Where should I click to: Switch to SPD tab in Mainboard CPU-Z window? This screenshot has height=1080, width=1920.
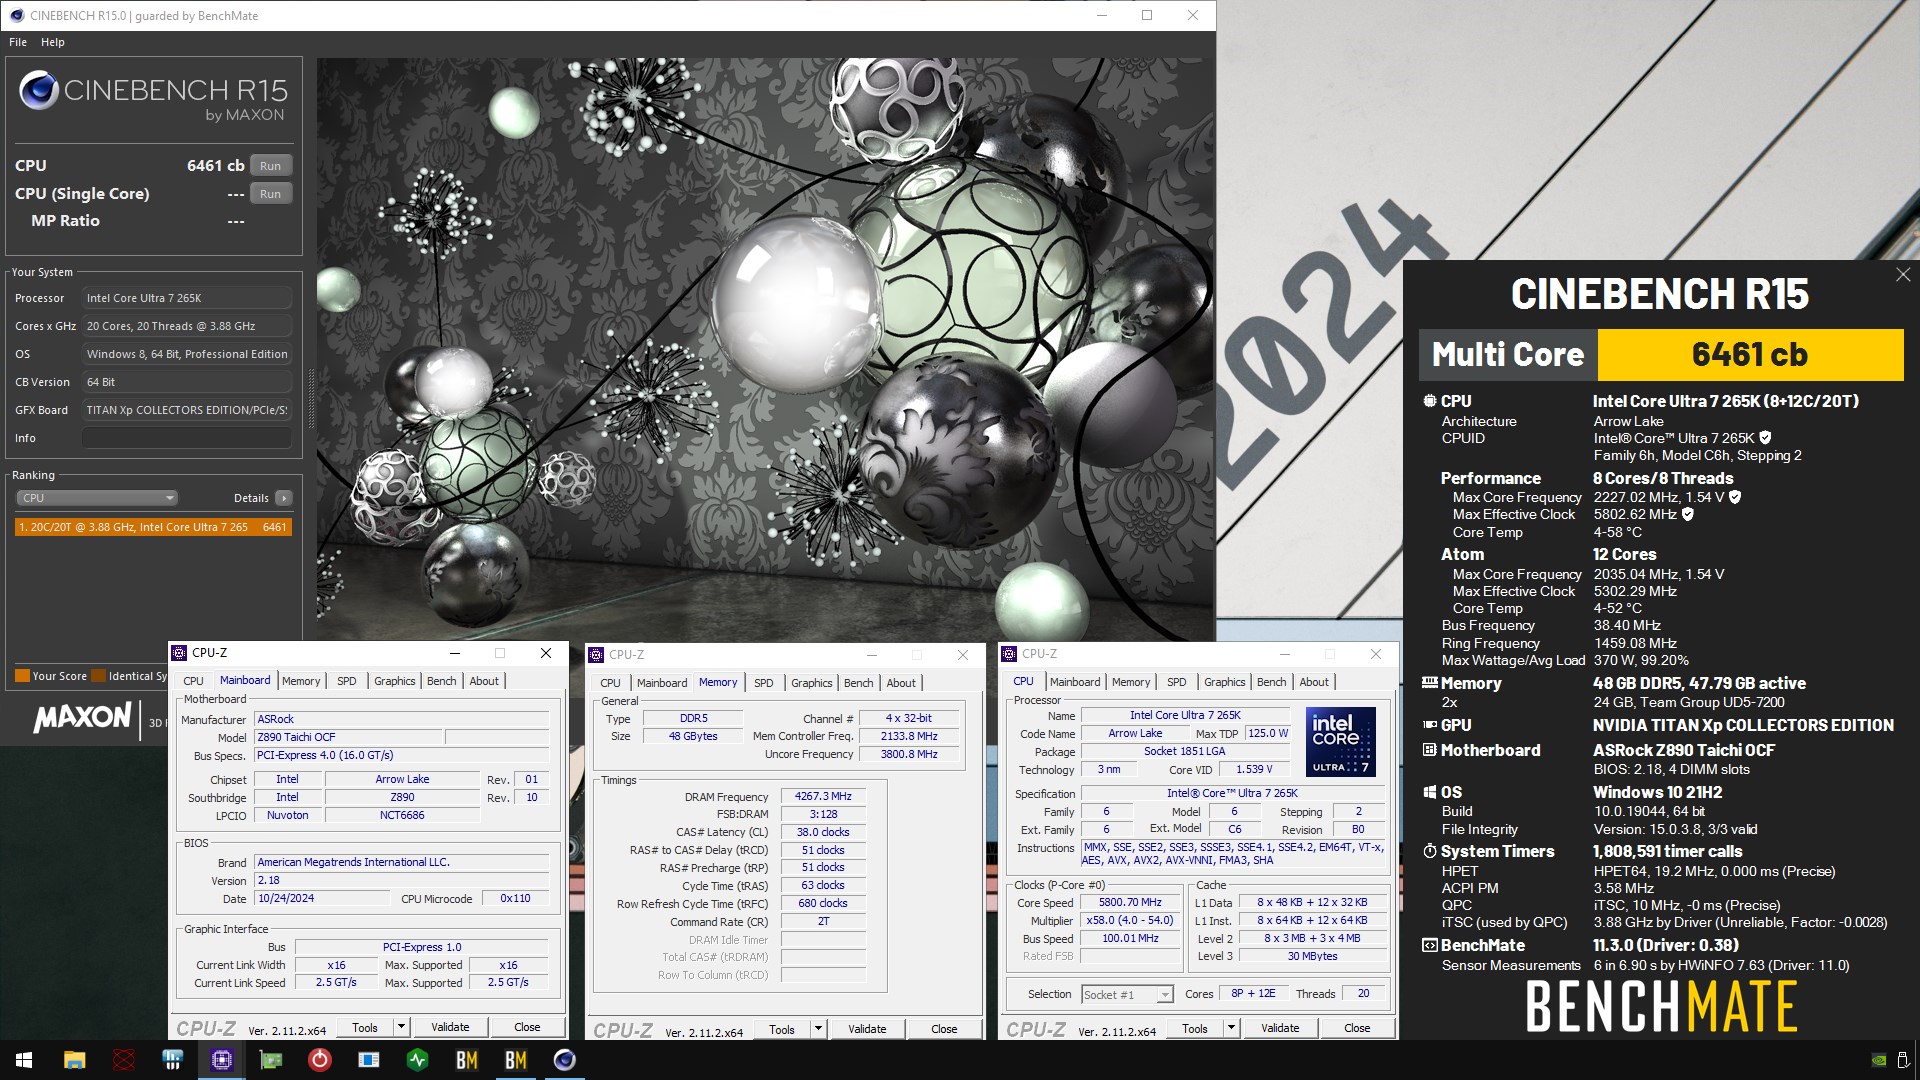coord(347,681)
